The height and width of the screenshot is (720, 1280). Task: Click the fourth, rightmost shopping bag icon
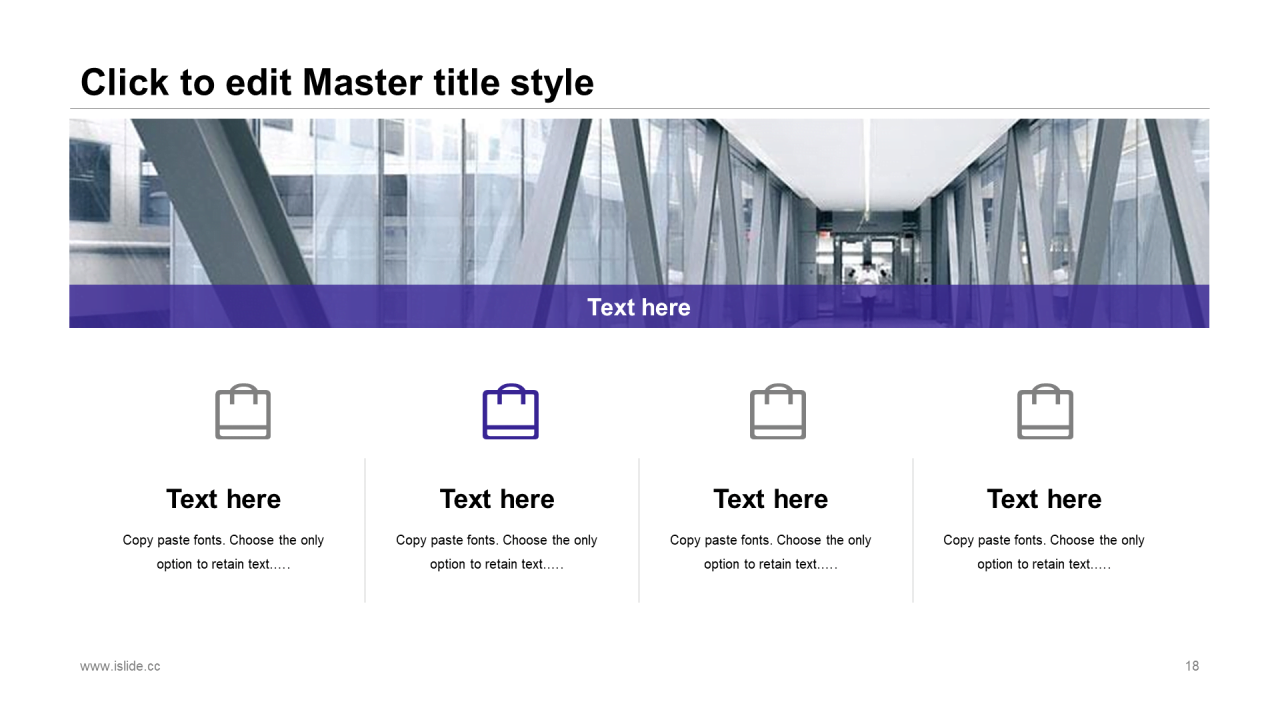point(1045,411)
